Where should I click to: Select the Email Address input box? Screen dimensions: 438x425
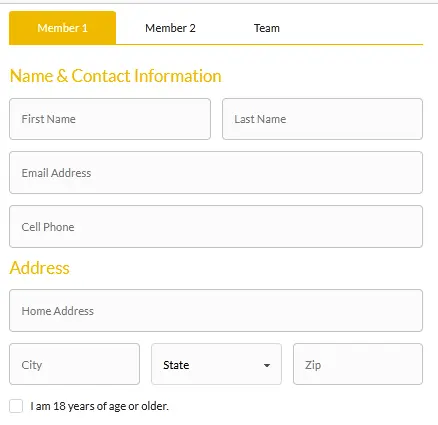click(216, 173)
